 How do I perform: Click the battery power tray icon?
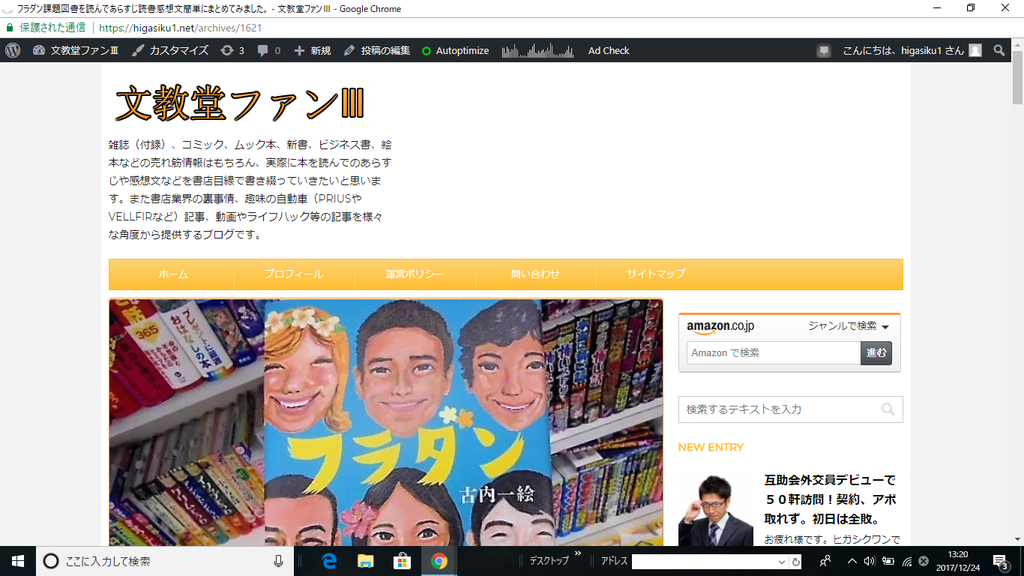pyautogui.click(x=888, y=561)
